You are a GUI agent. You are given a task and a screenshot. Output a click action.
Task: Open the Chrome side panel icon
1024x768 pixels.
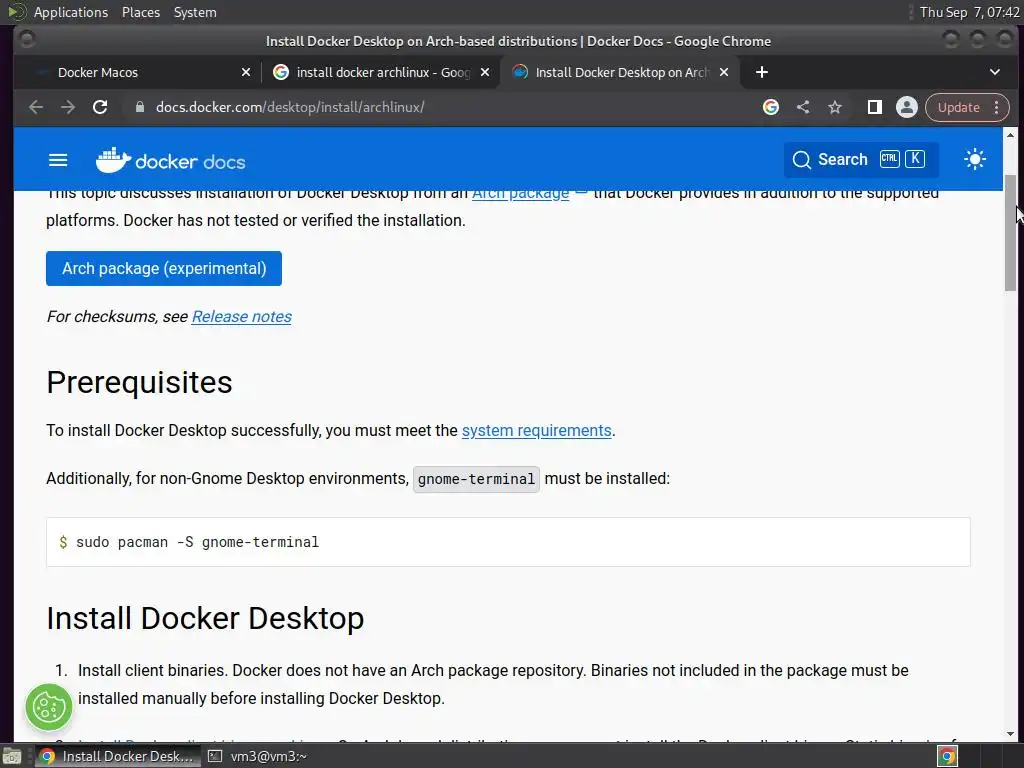[874, 107]
